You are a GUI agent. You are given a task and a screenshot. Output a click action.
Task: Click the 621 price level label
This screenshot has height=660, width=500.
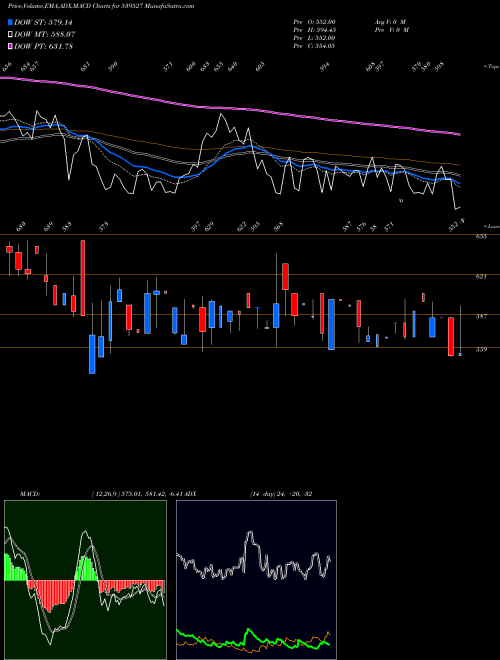tap(481, 277)
